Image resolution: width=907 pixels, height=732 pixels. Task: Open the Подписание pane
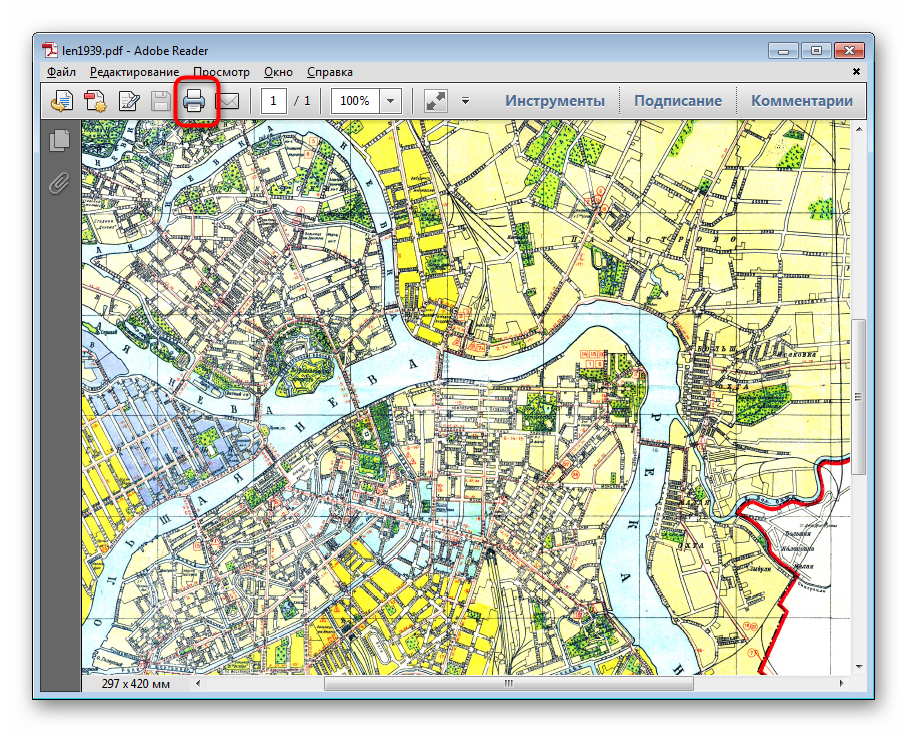677,101
